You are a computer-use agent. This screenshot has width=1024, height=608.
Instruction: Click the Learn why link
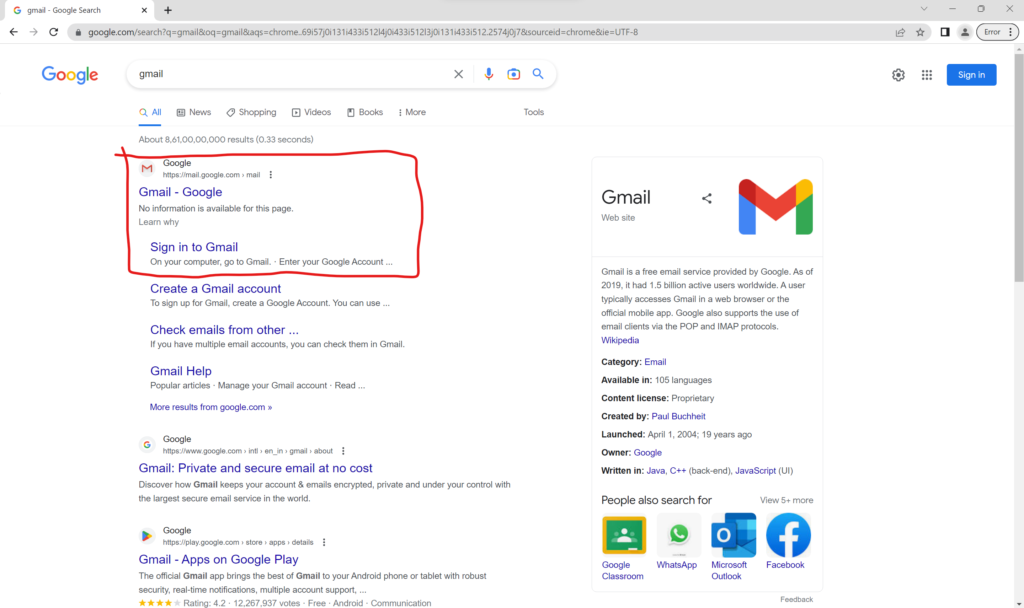tap(159, 222)
